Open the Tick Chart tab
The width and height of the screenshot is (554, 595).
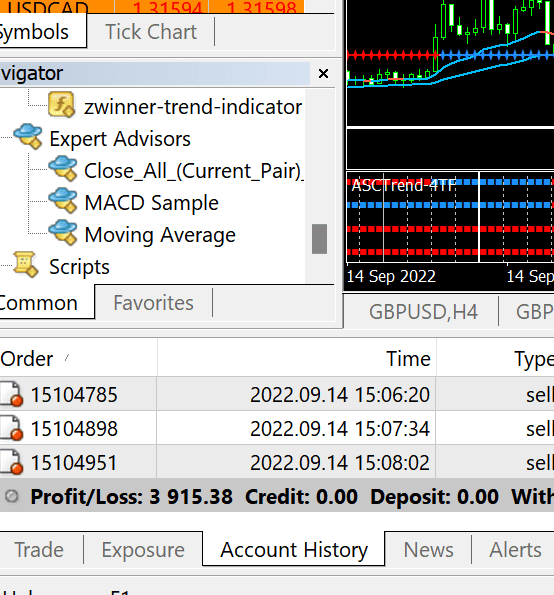[151, 31]
